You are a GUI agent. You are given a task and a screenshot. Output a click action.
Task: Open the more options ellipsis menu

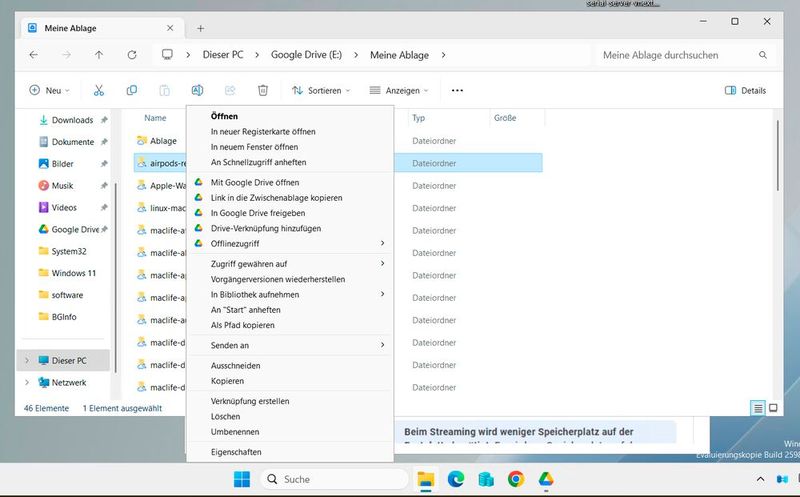(457, 90)
